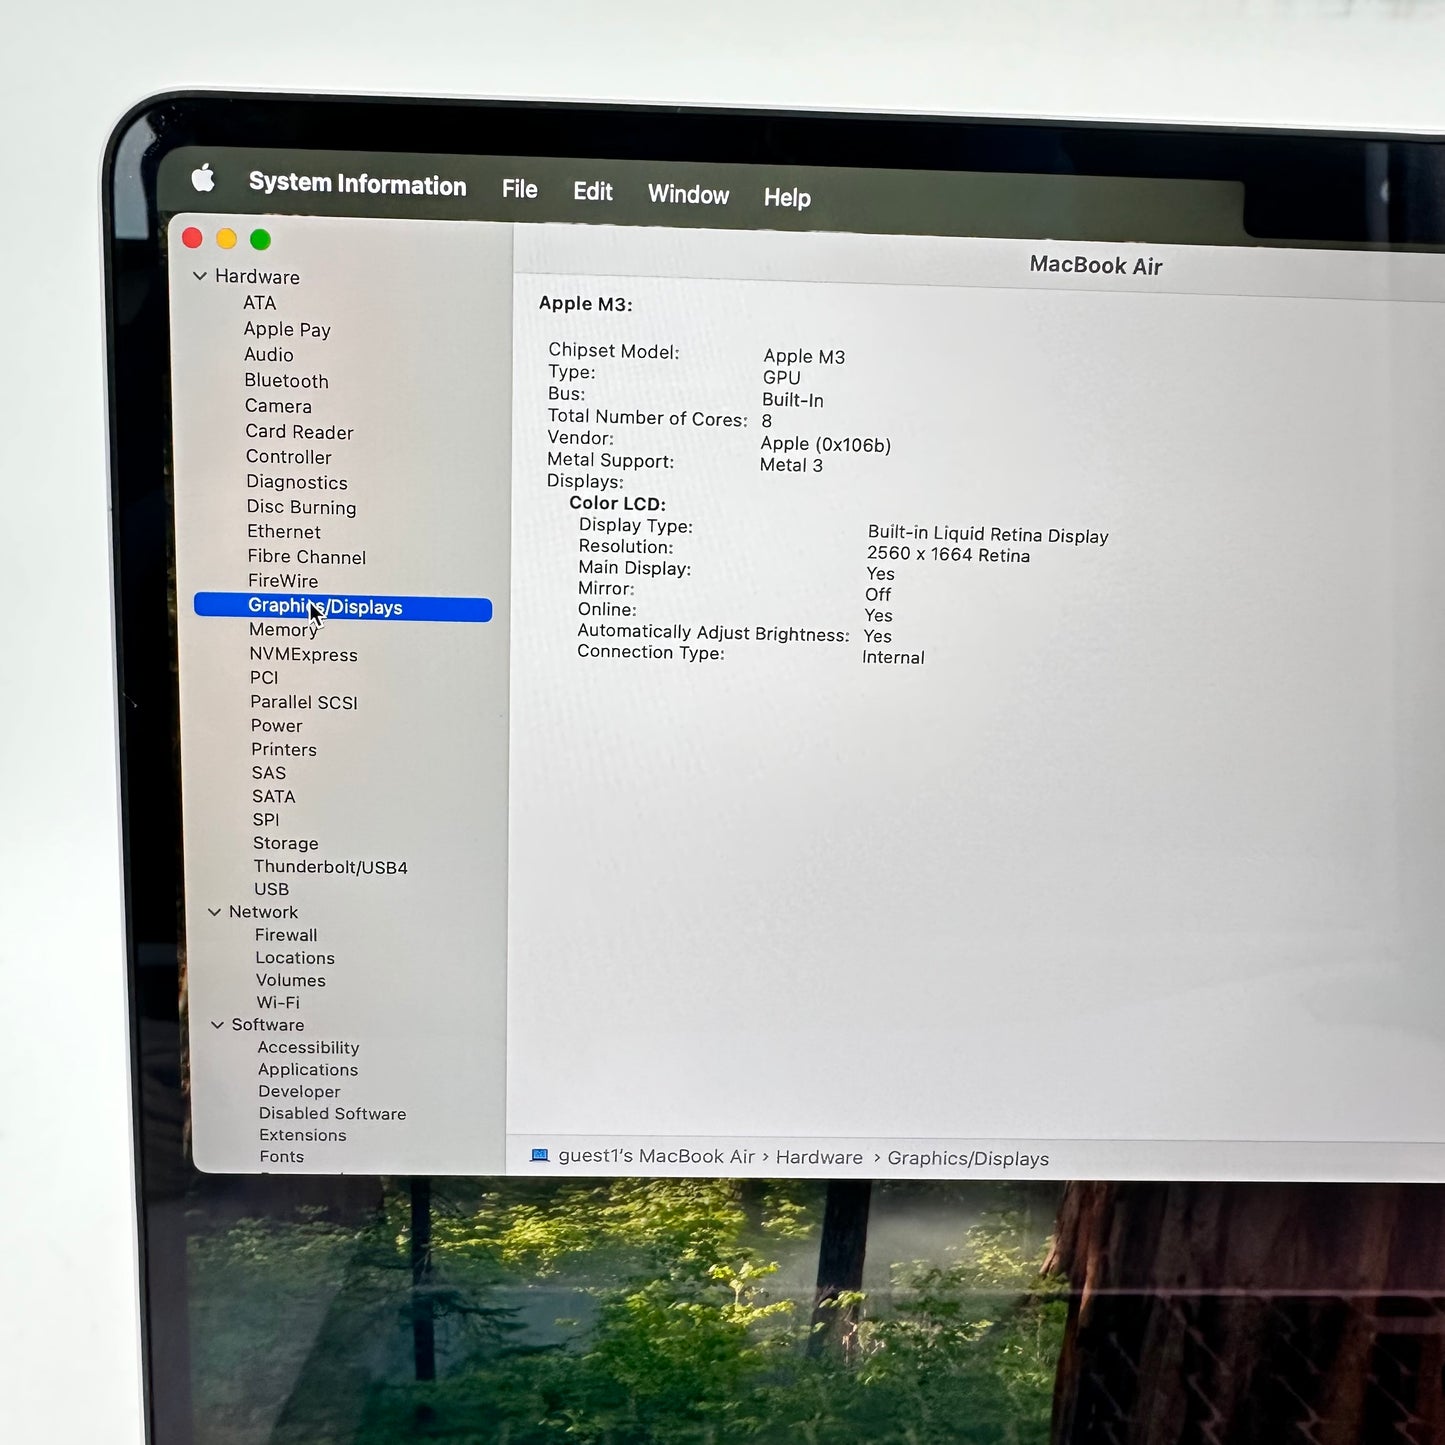Close the System Information window
Image resolution: width=1445 pixels, height=1445 pixels.
192,237
